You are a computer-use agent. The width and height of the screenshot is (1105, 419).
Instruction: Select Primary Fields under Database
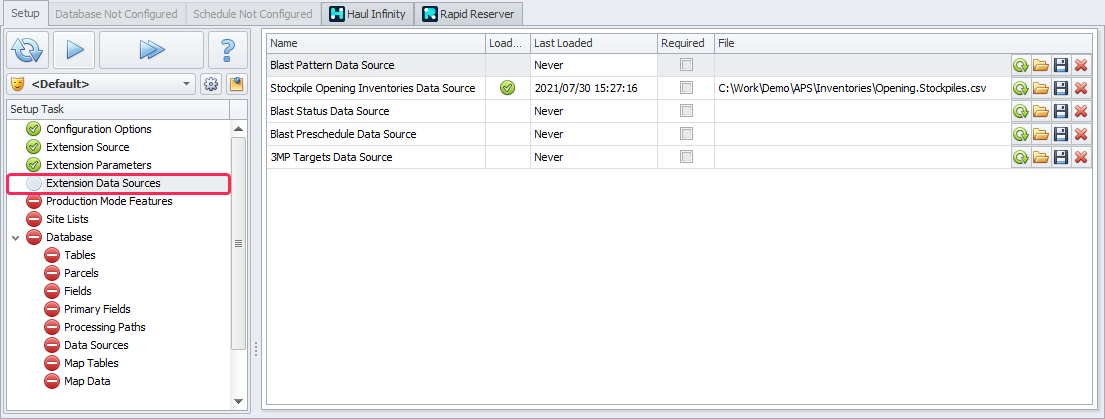97,309
